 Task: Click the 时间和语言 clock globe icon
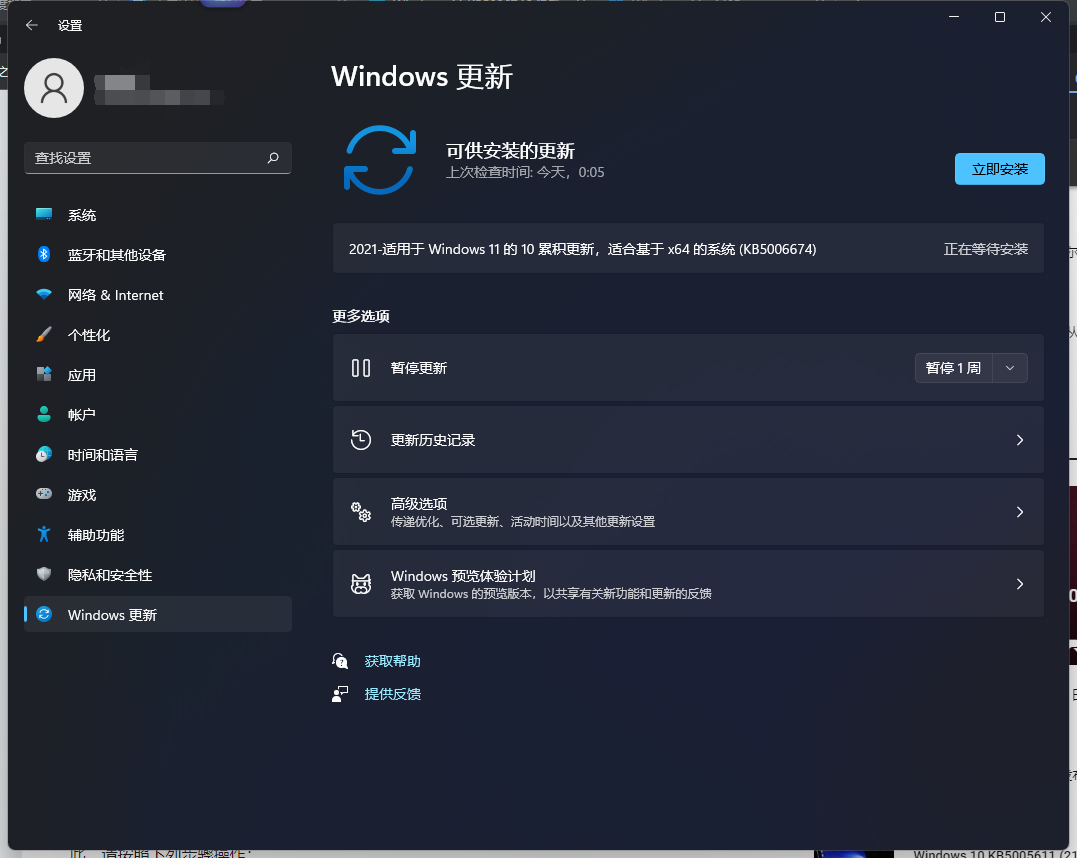pos(44,454)
